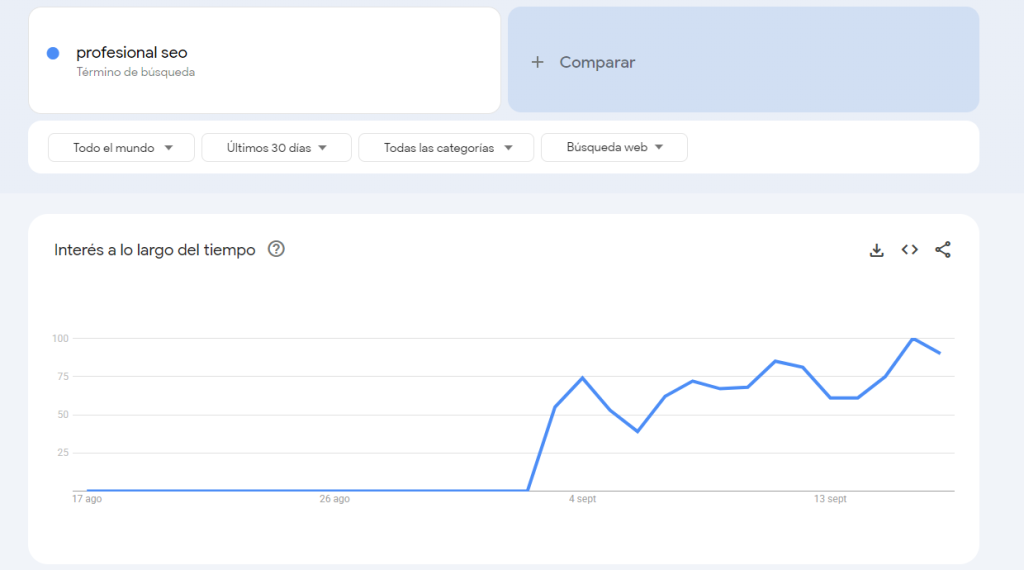The image size is (1024, 570).
Task: Click the Interés a lo largo del tiempo title
Action: point(155,250)
